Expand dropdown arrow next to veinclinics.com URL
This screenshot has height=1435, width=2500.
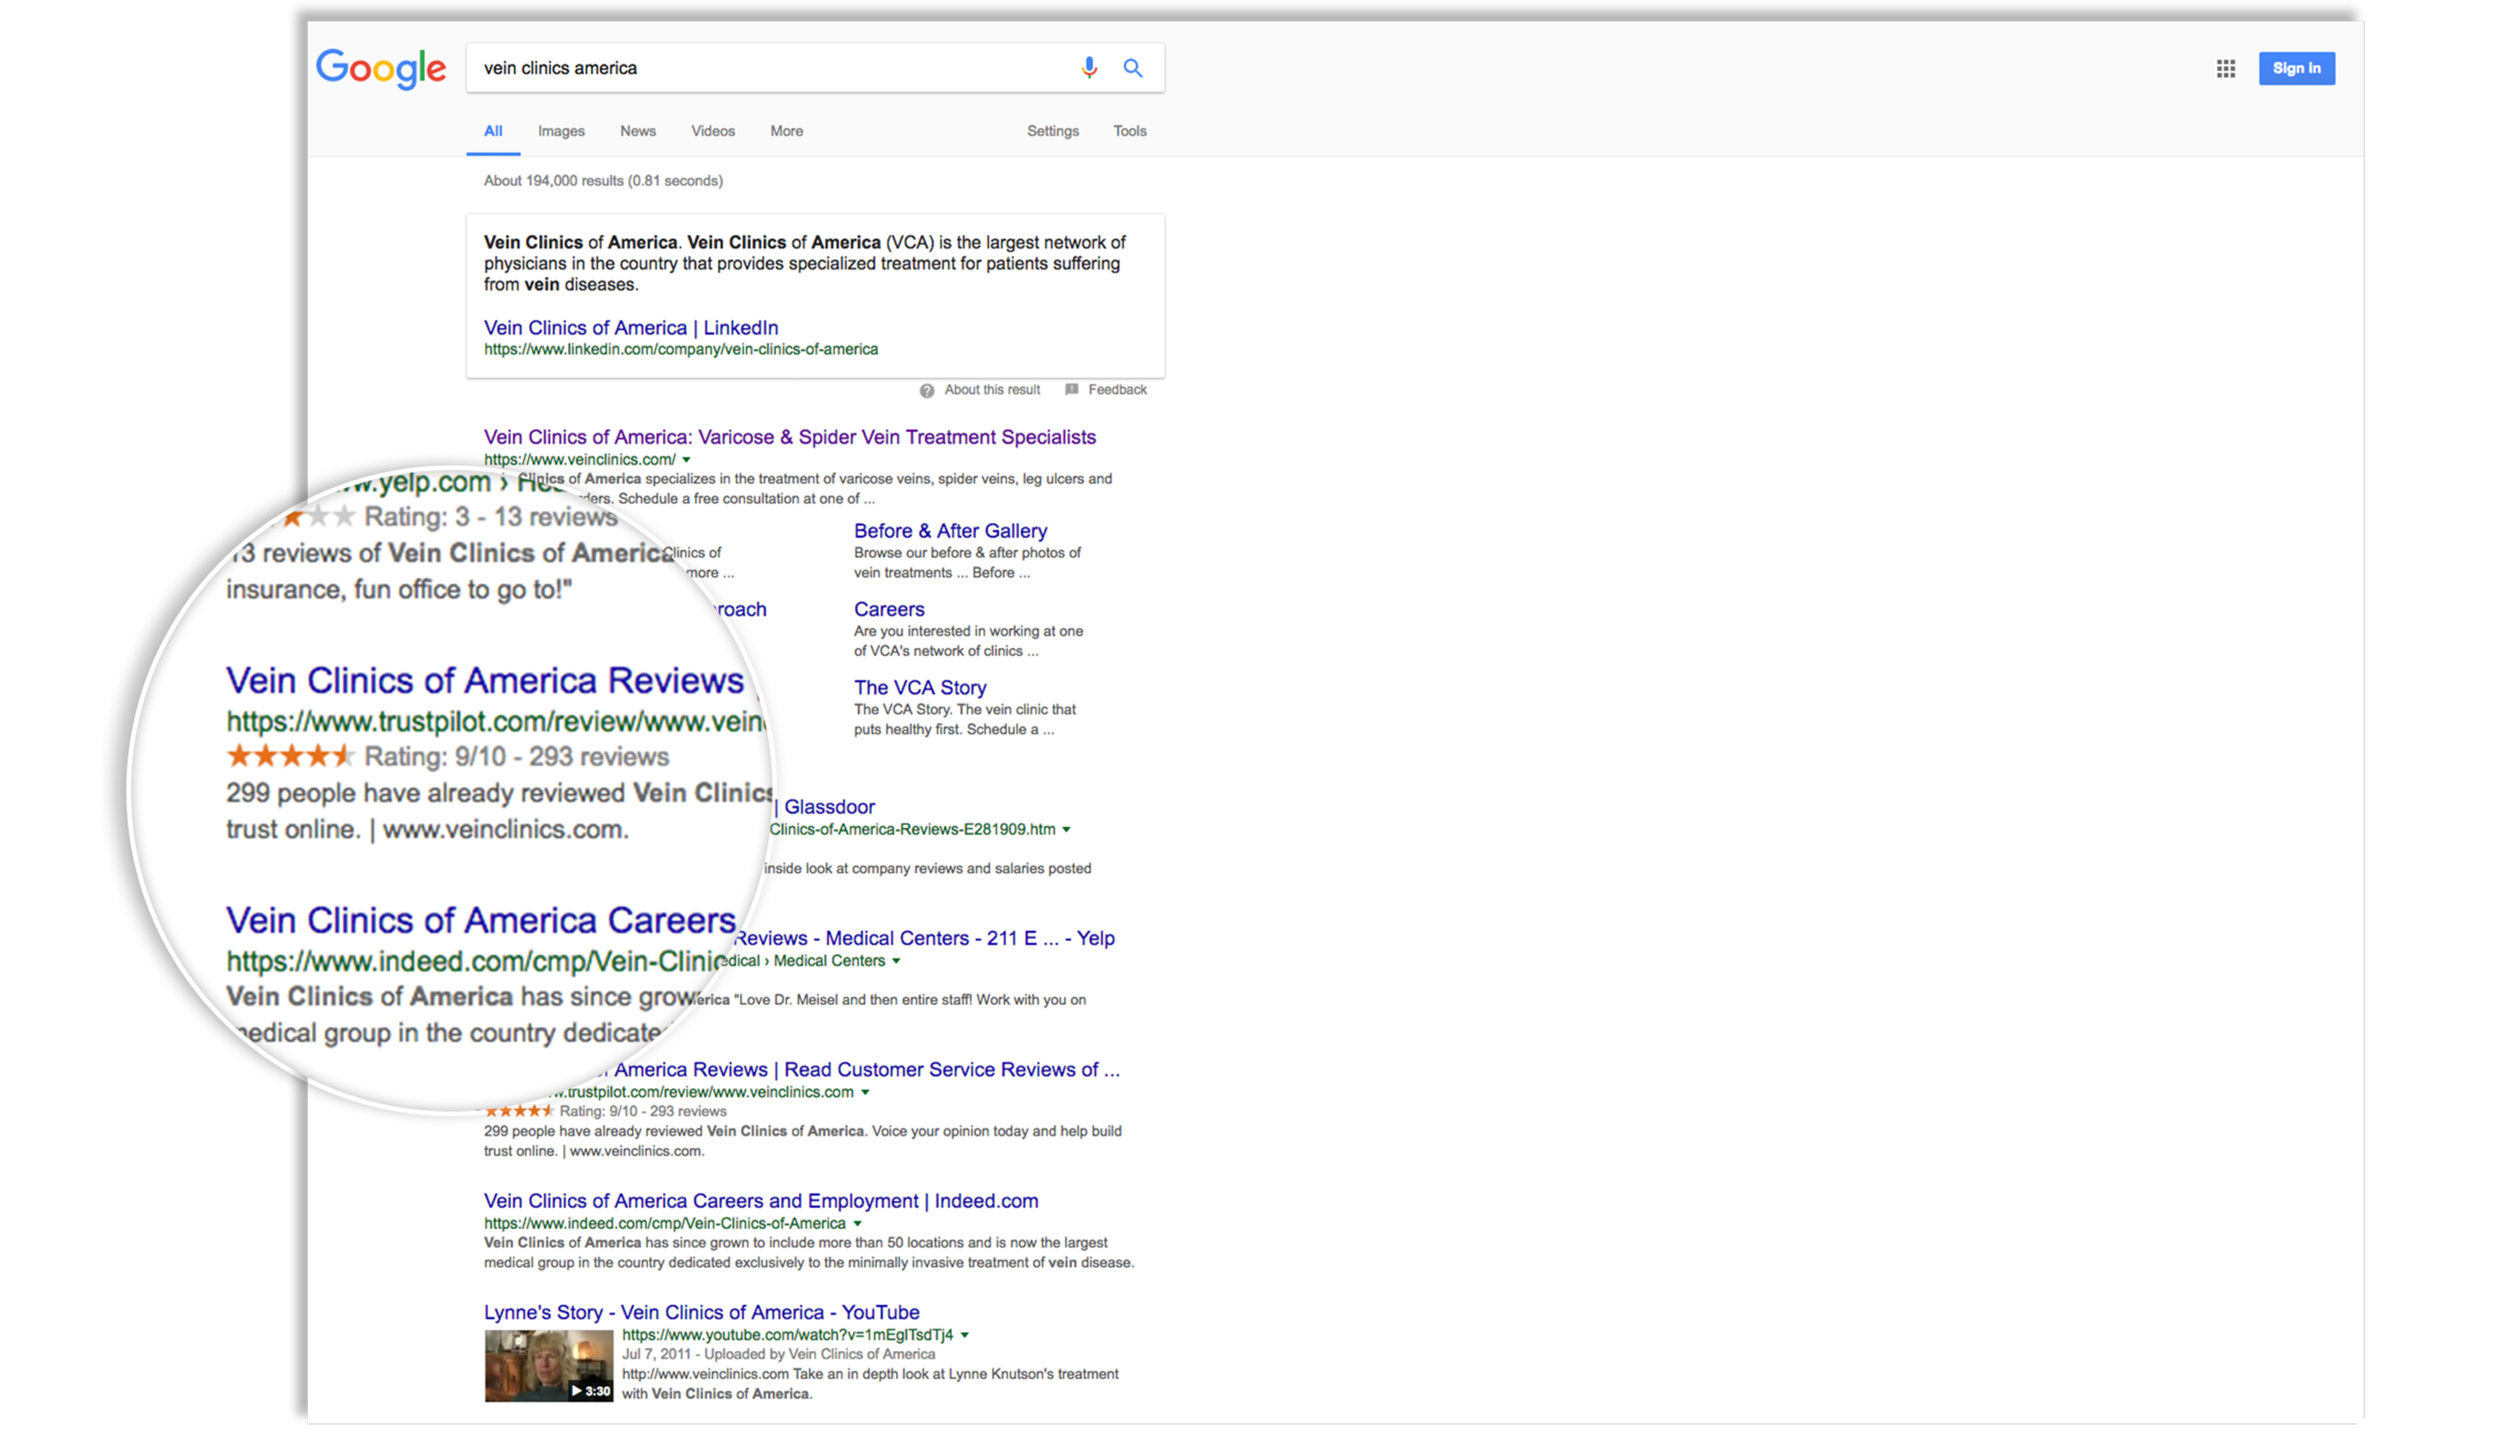(x=686, y=460)
